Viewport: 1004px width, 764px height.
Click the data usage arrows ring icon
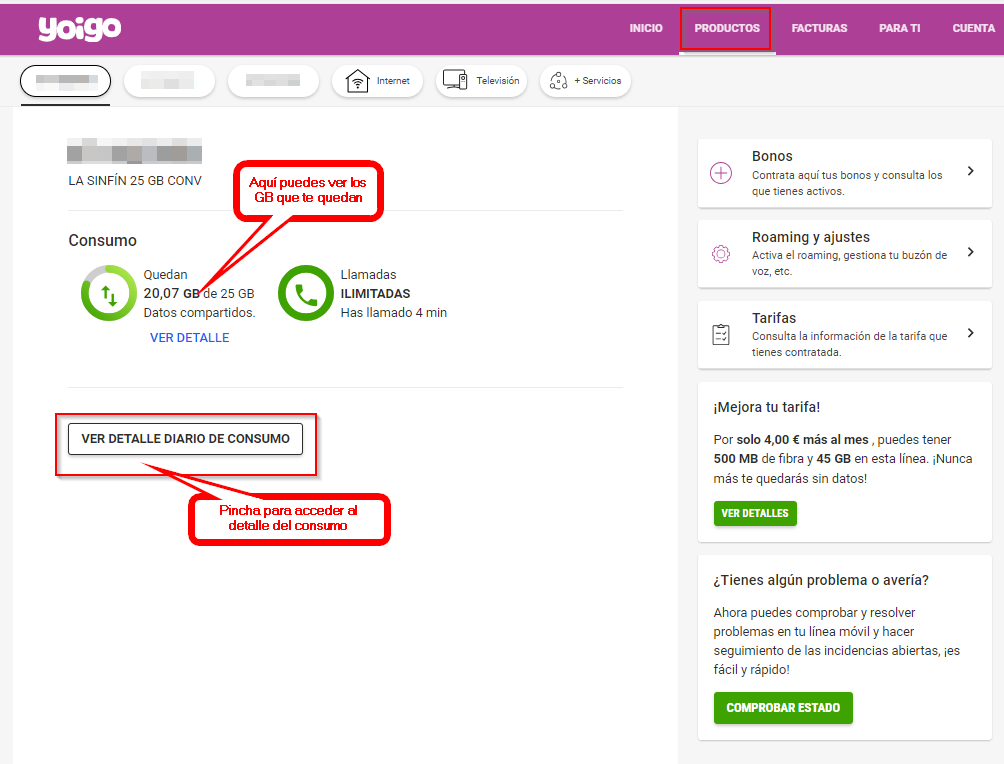pos(108,293)
